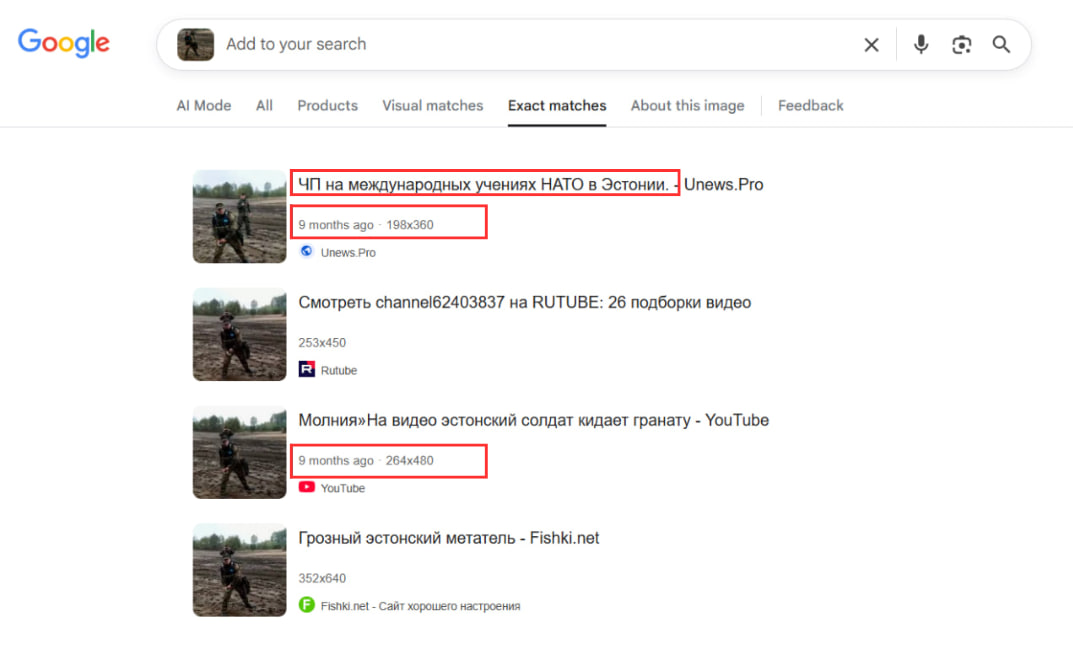
Task: Click the Rutube favicon
Action: pyautogui.click(x=307, y=369)
